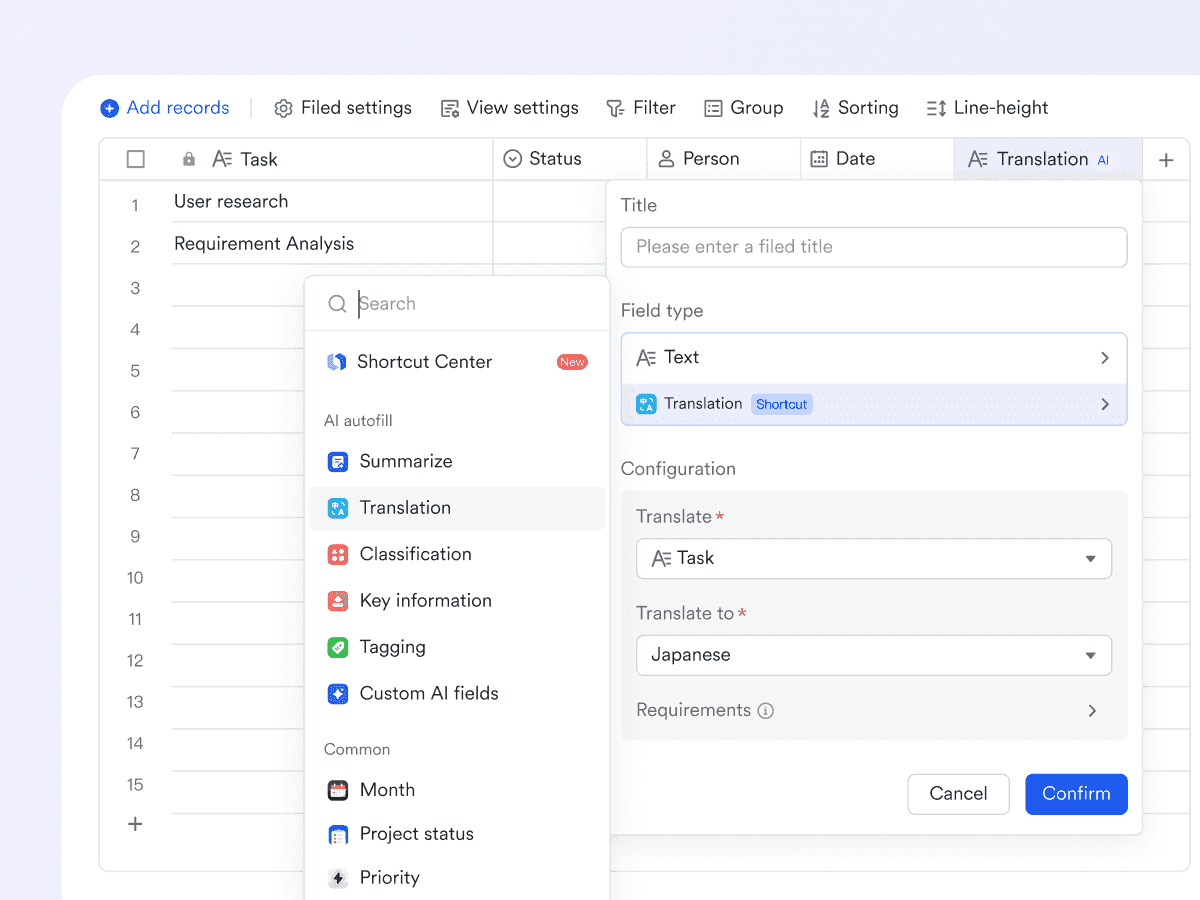
Task: Open Shortcut Center entry
Action: (457, 362)
